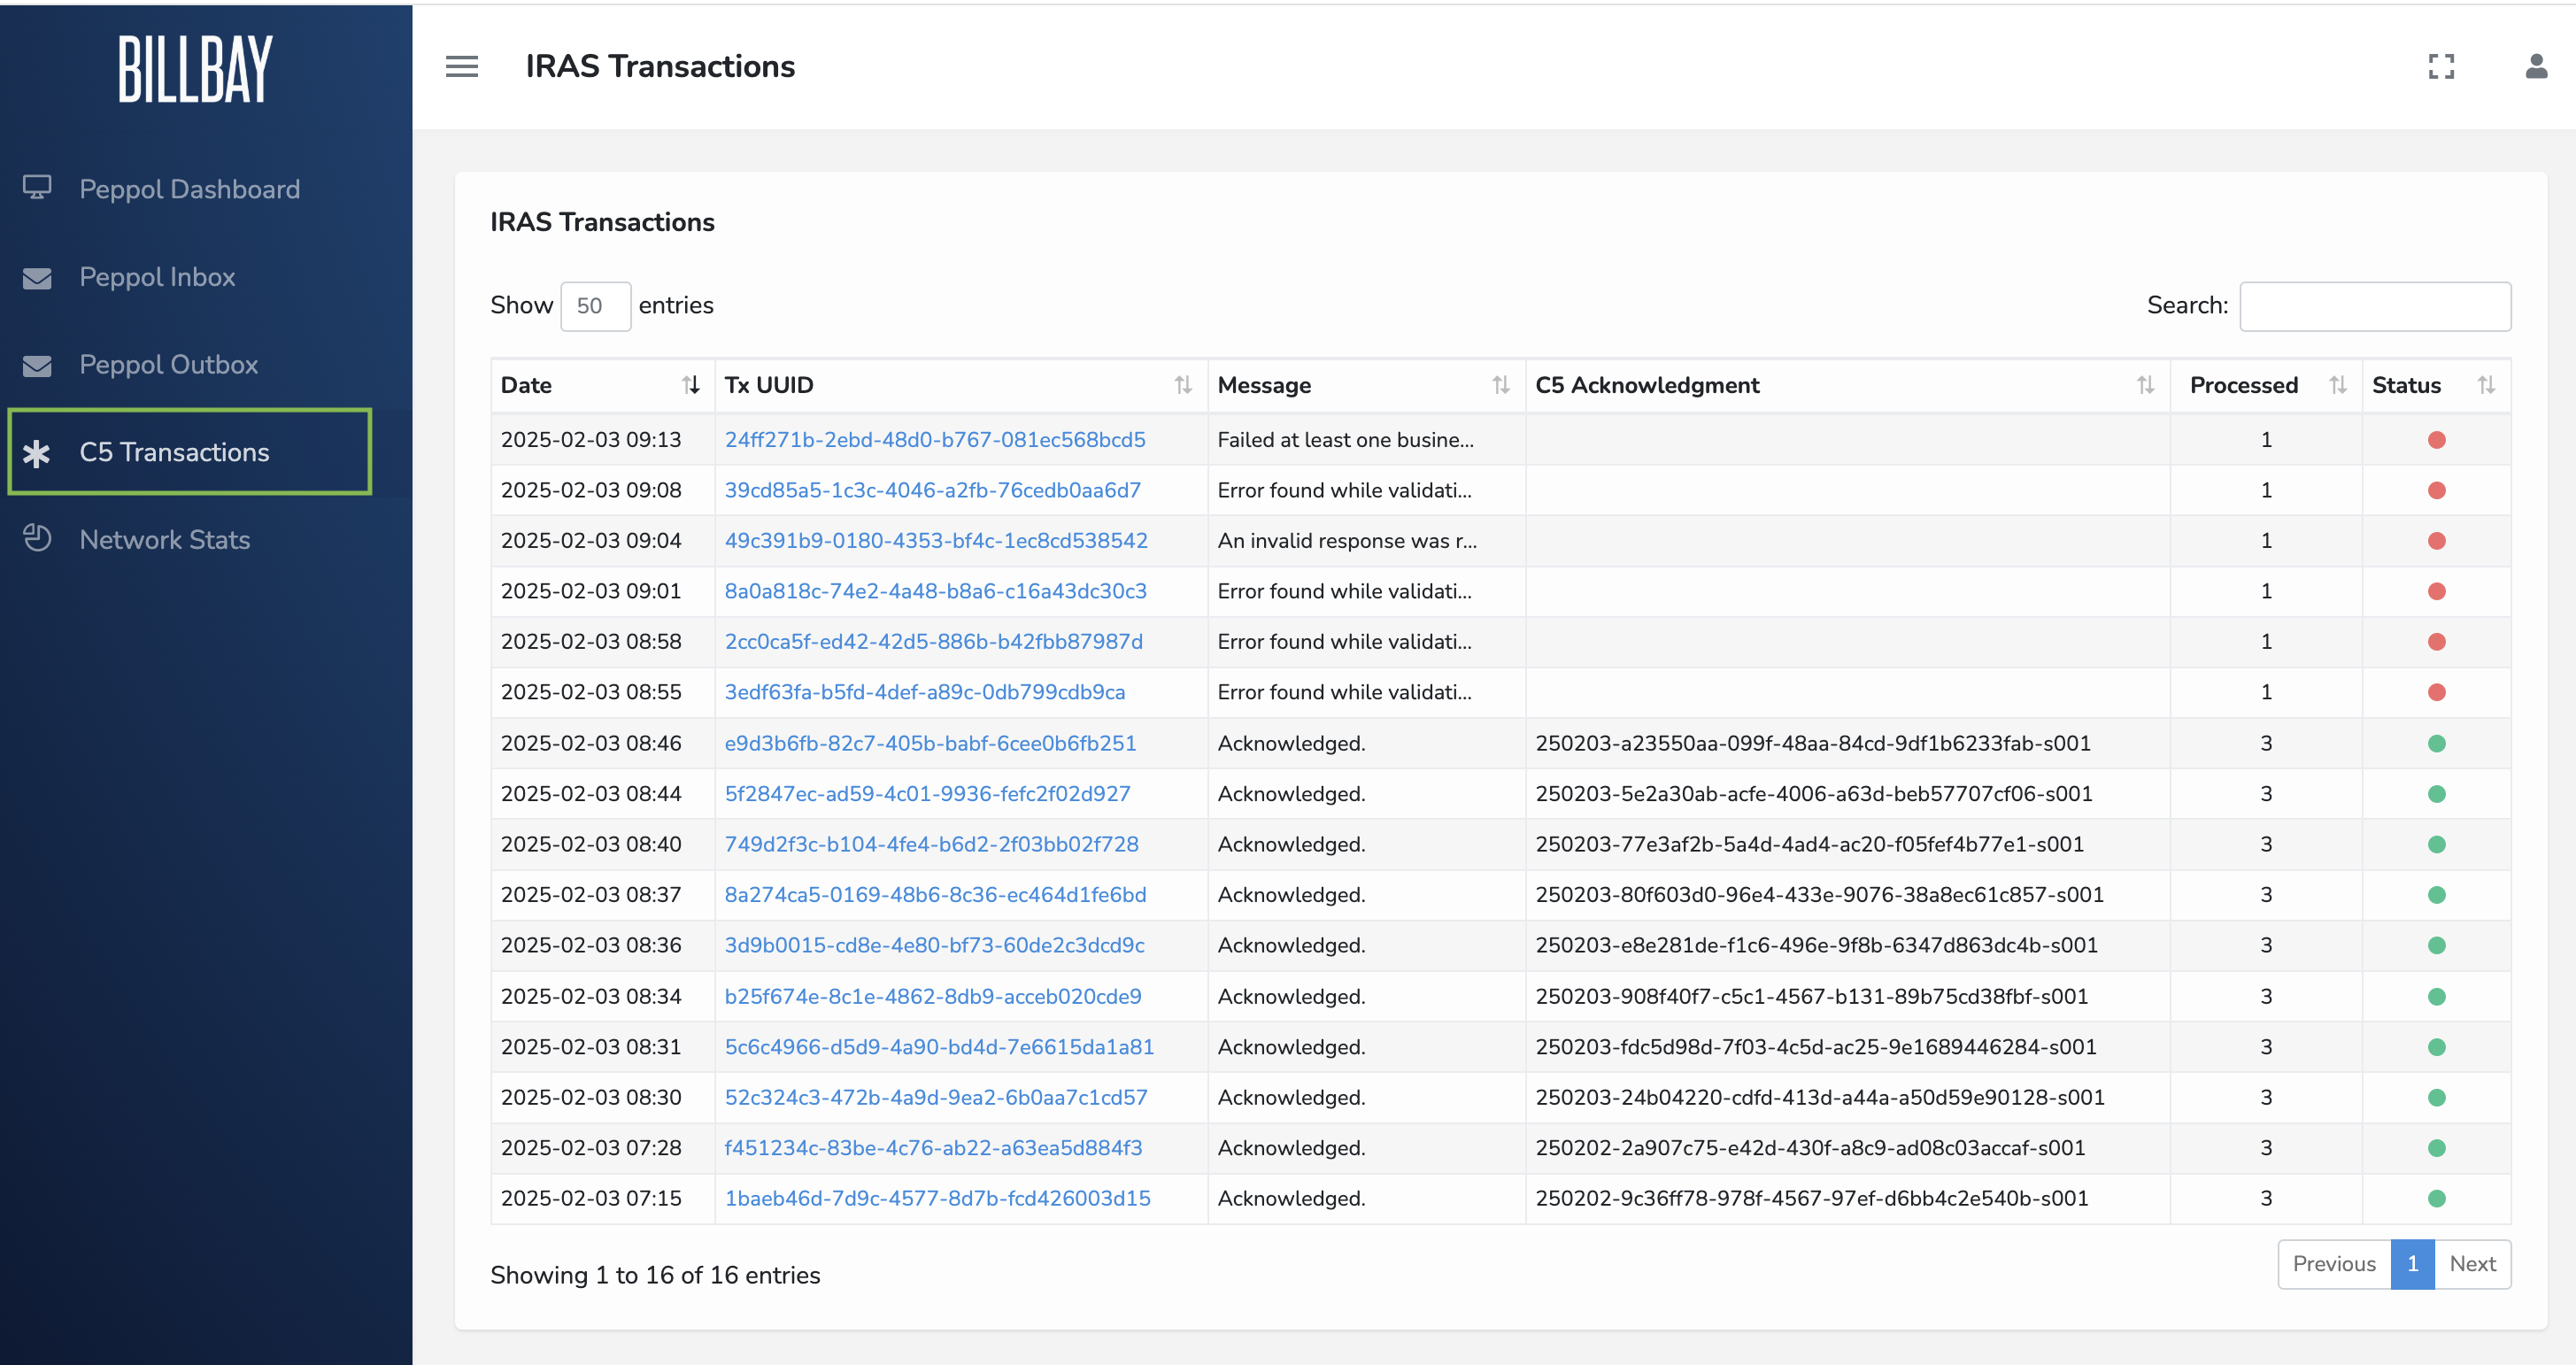Open Network Stats in sidebar
This screenshot has width=2576, height=1365.
[x=164, y=540]
